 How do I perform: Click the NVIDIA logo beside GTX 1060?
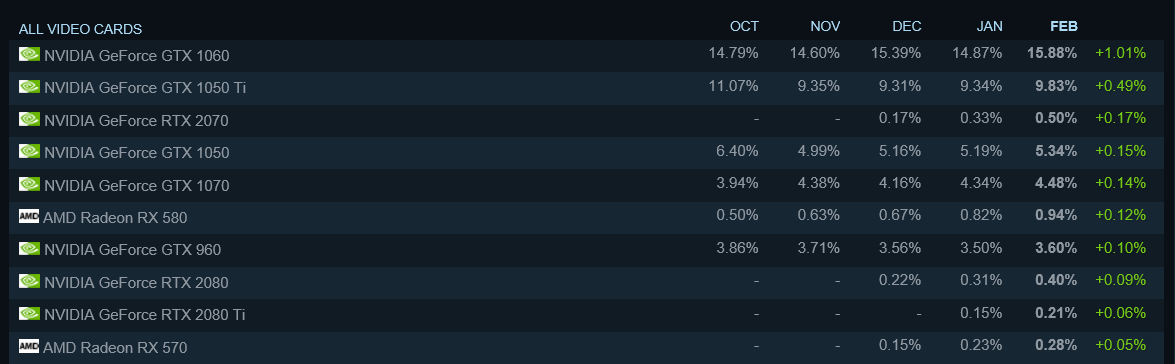click(29, 54)
